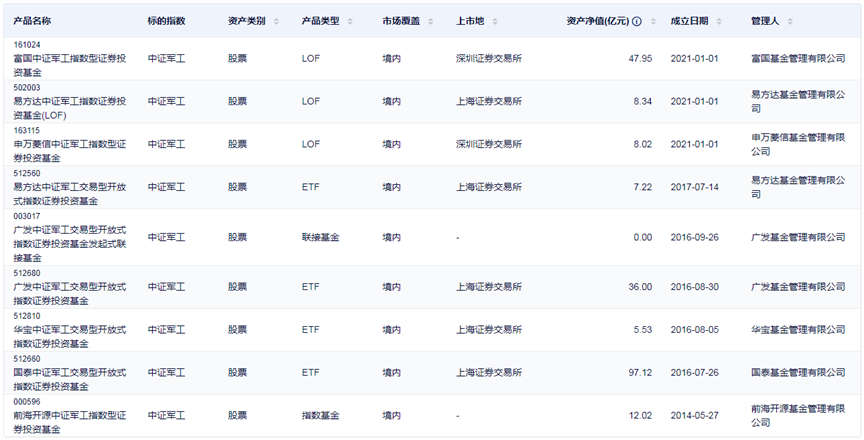This screenshot has width=864, height=440.
Task: Click ETF type in the 512660 row
Action: click(x=310, y=373)
